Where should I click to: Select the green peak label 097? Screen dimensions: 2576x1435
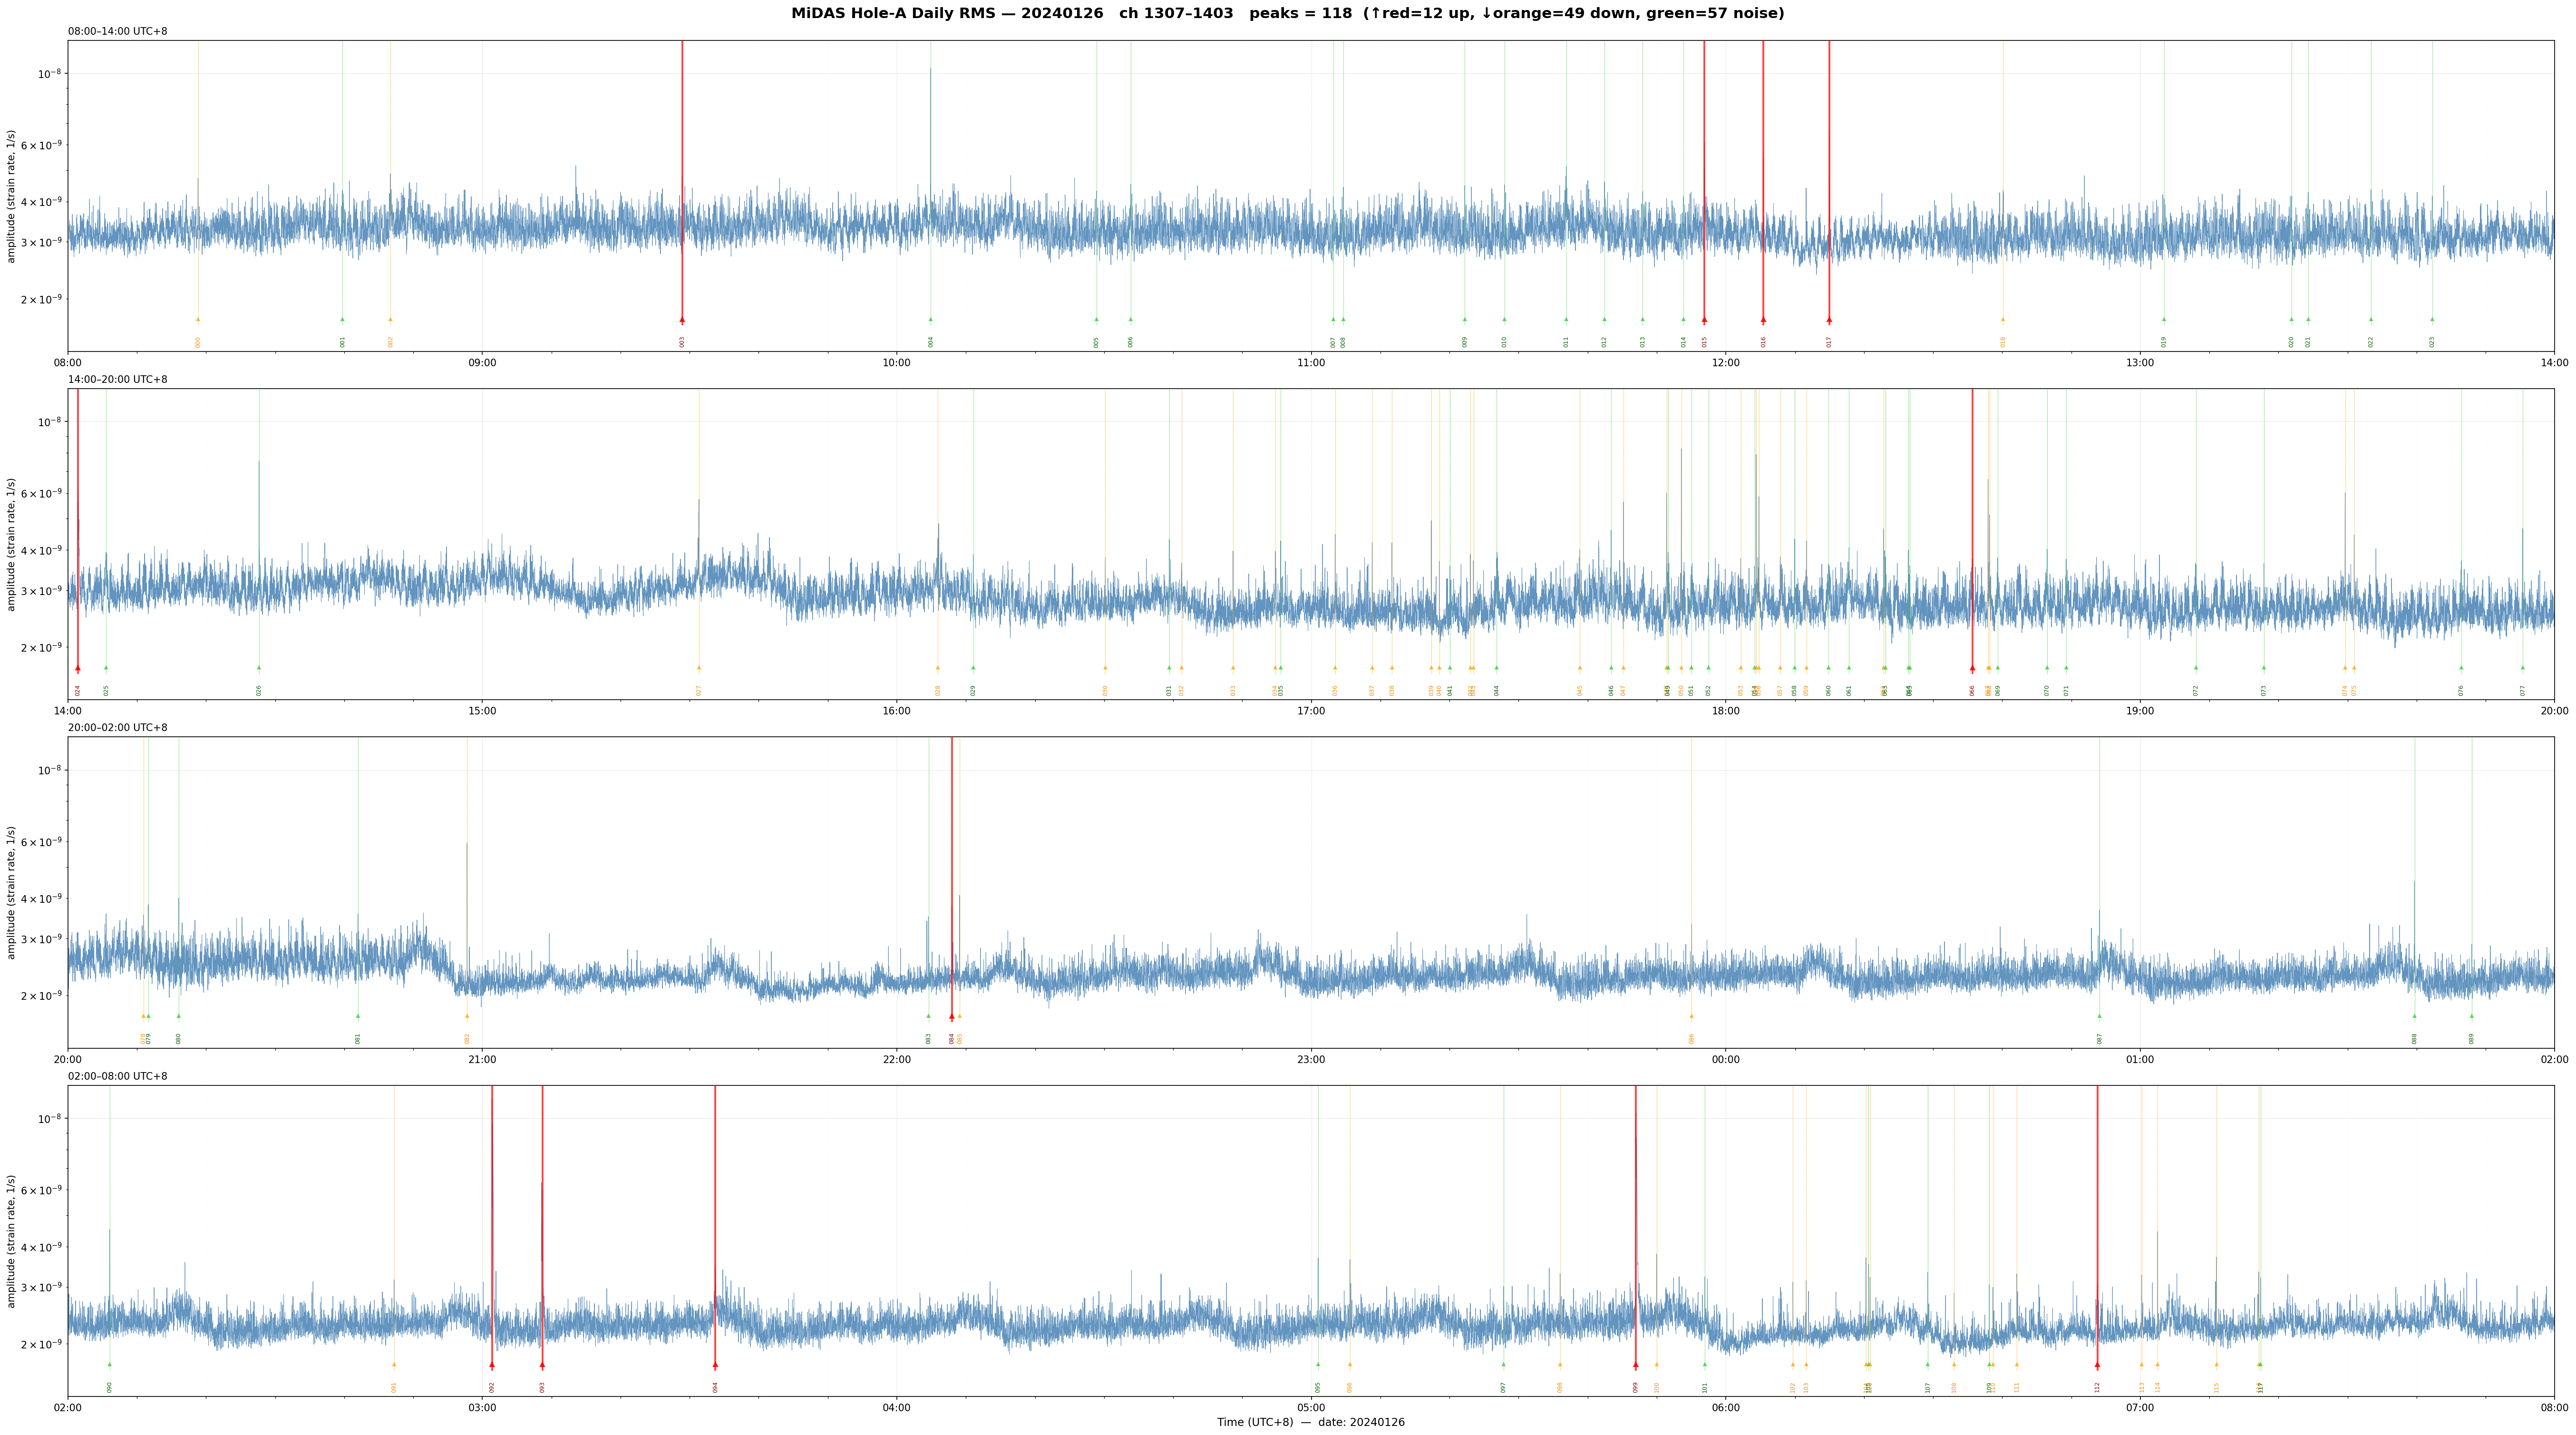(1503, 1387)
